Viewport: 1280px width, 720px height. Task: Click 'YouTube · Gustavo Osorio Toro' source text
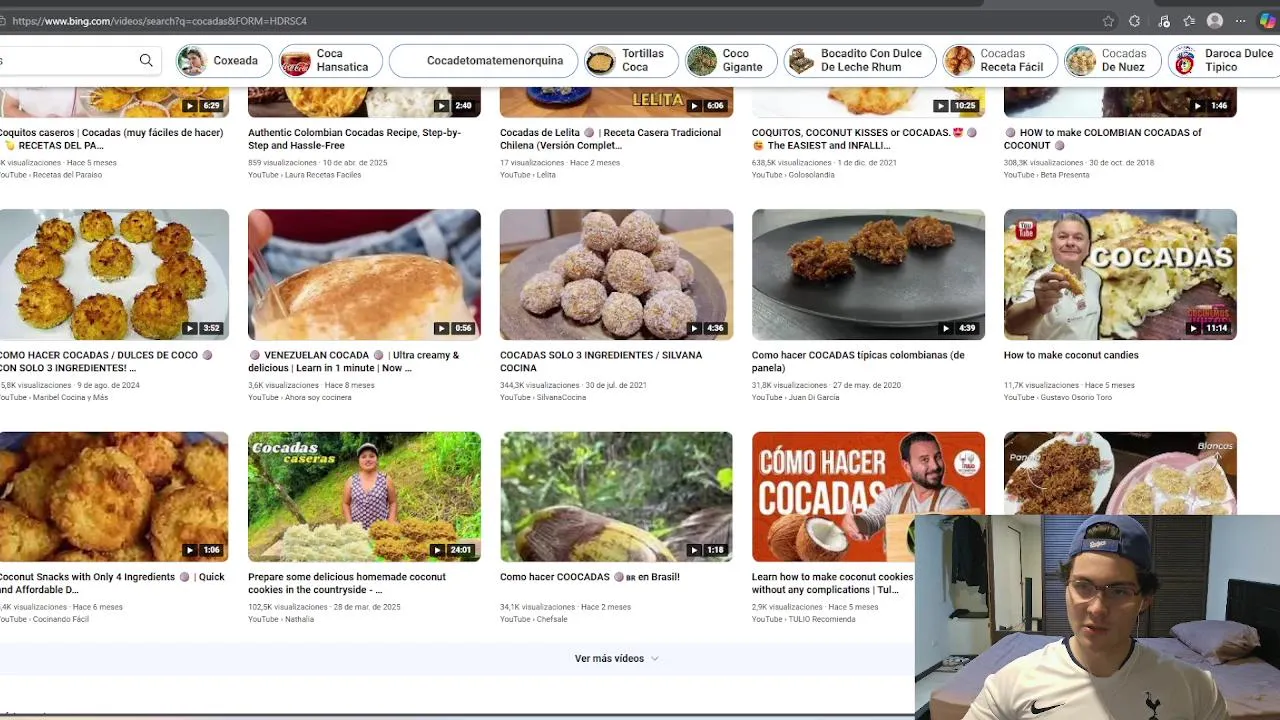pos(1058,398)
